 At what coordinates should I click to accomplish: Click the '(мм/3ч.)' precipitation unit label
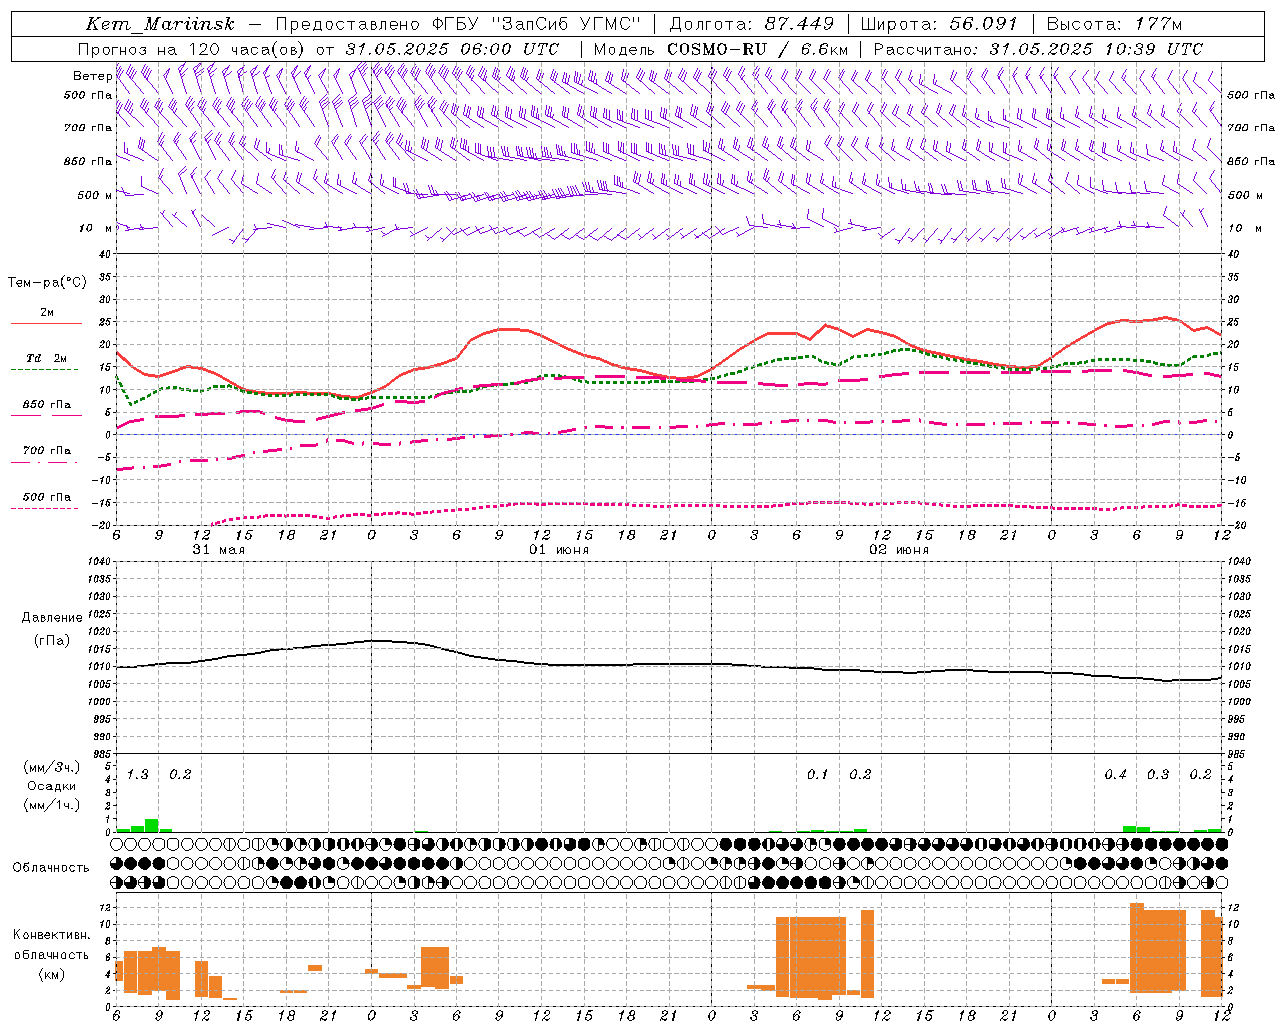pos(52,767)
